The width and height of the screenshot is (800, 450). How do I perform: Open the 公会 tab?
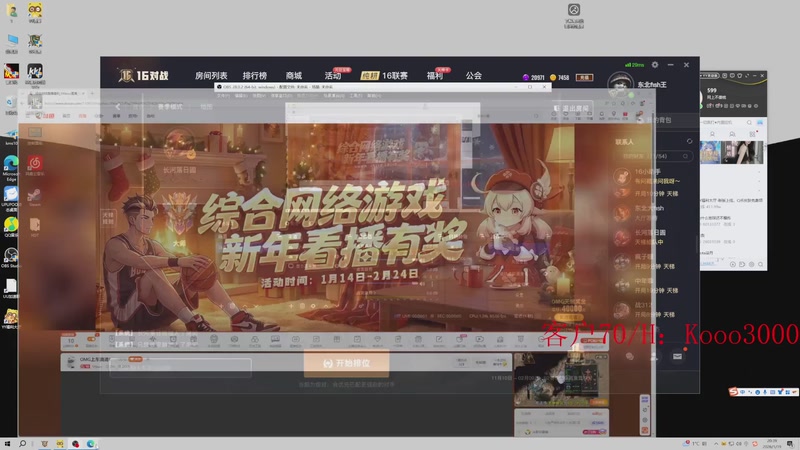[473, 76]
